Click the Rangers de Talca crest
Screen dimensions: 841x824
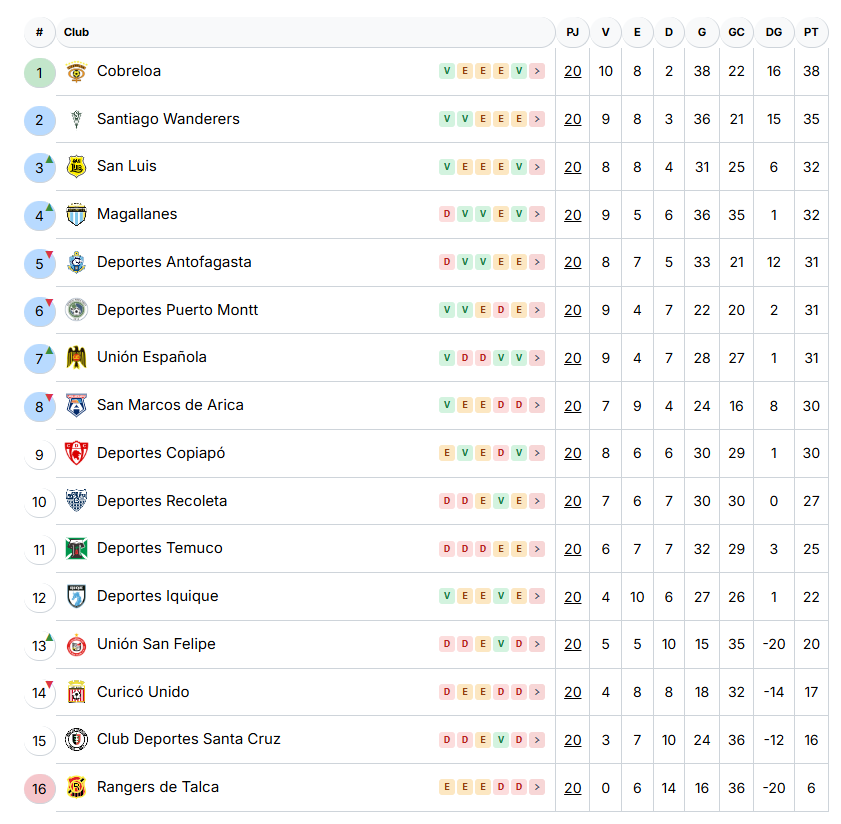point(76,788)
